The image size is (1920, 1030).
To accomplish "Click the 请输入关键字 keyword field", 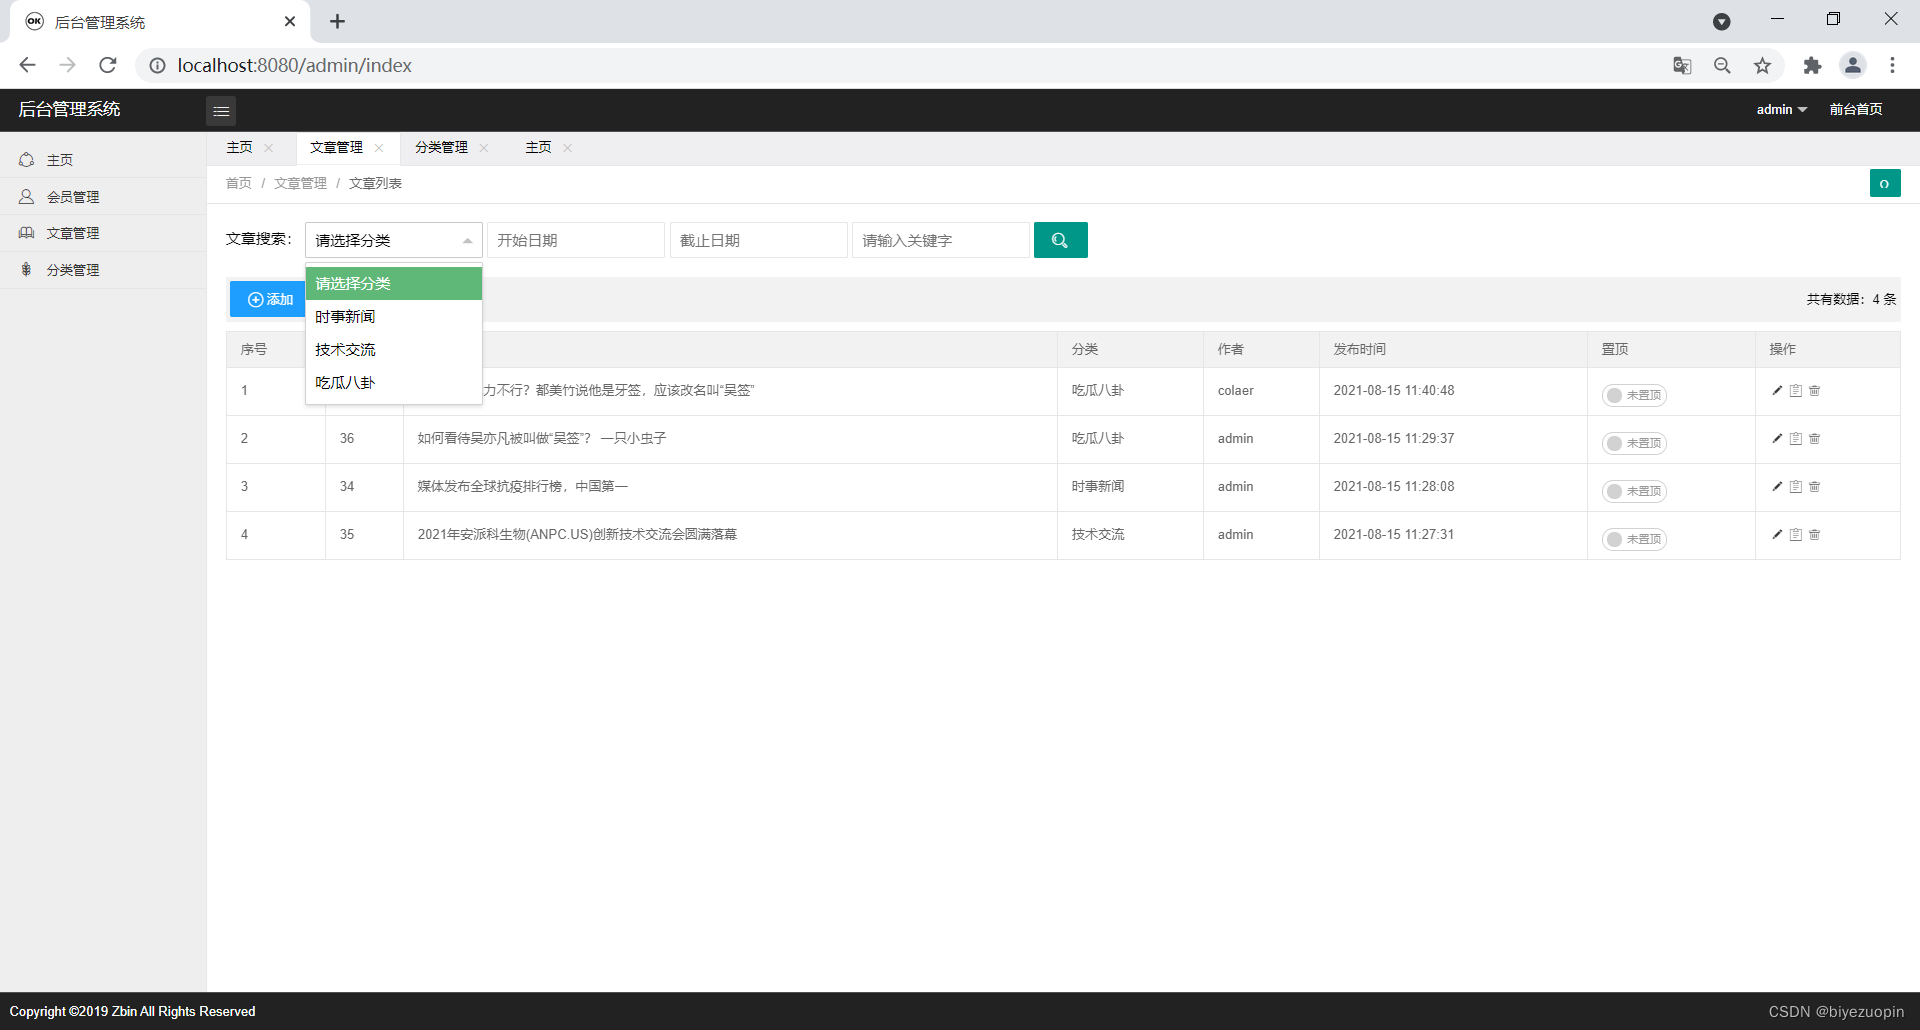I will click(x=941, y=240).
